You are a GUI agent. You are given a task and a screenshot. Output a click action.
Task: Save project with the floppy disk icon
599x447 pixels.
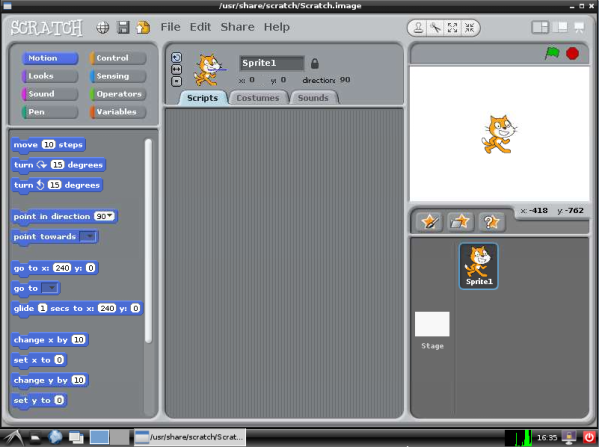click(123, 28)
